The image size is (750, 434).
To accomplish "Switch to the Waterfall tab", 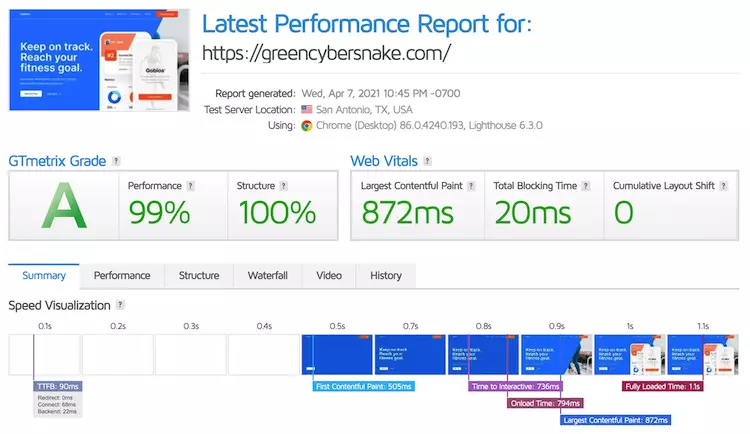I will [x=267, y=276].
